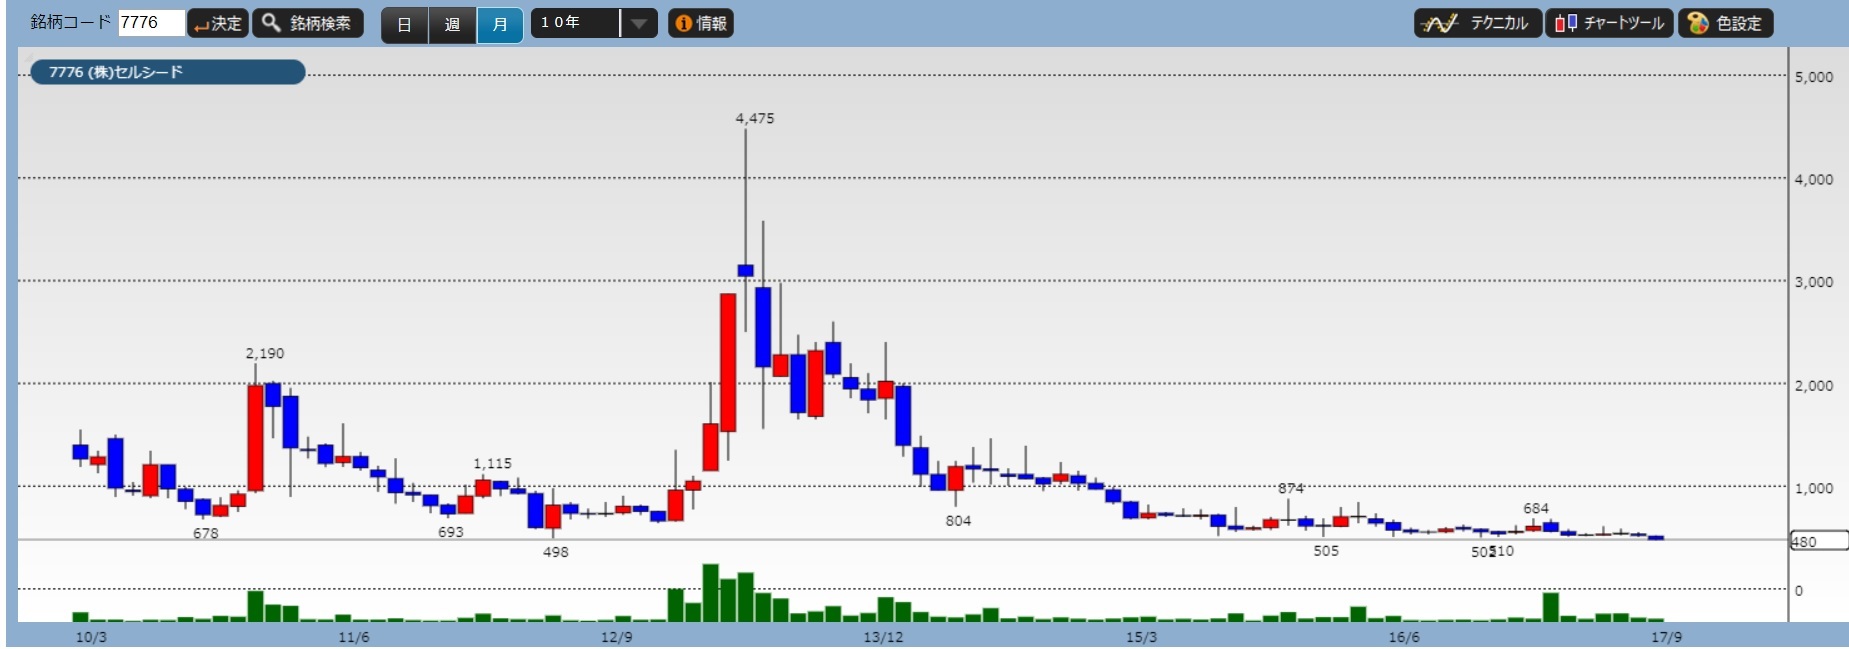
Task: Click the 10/3 date axis label
Action: click(91, 637)
